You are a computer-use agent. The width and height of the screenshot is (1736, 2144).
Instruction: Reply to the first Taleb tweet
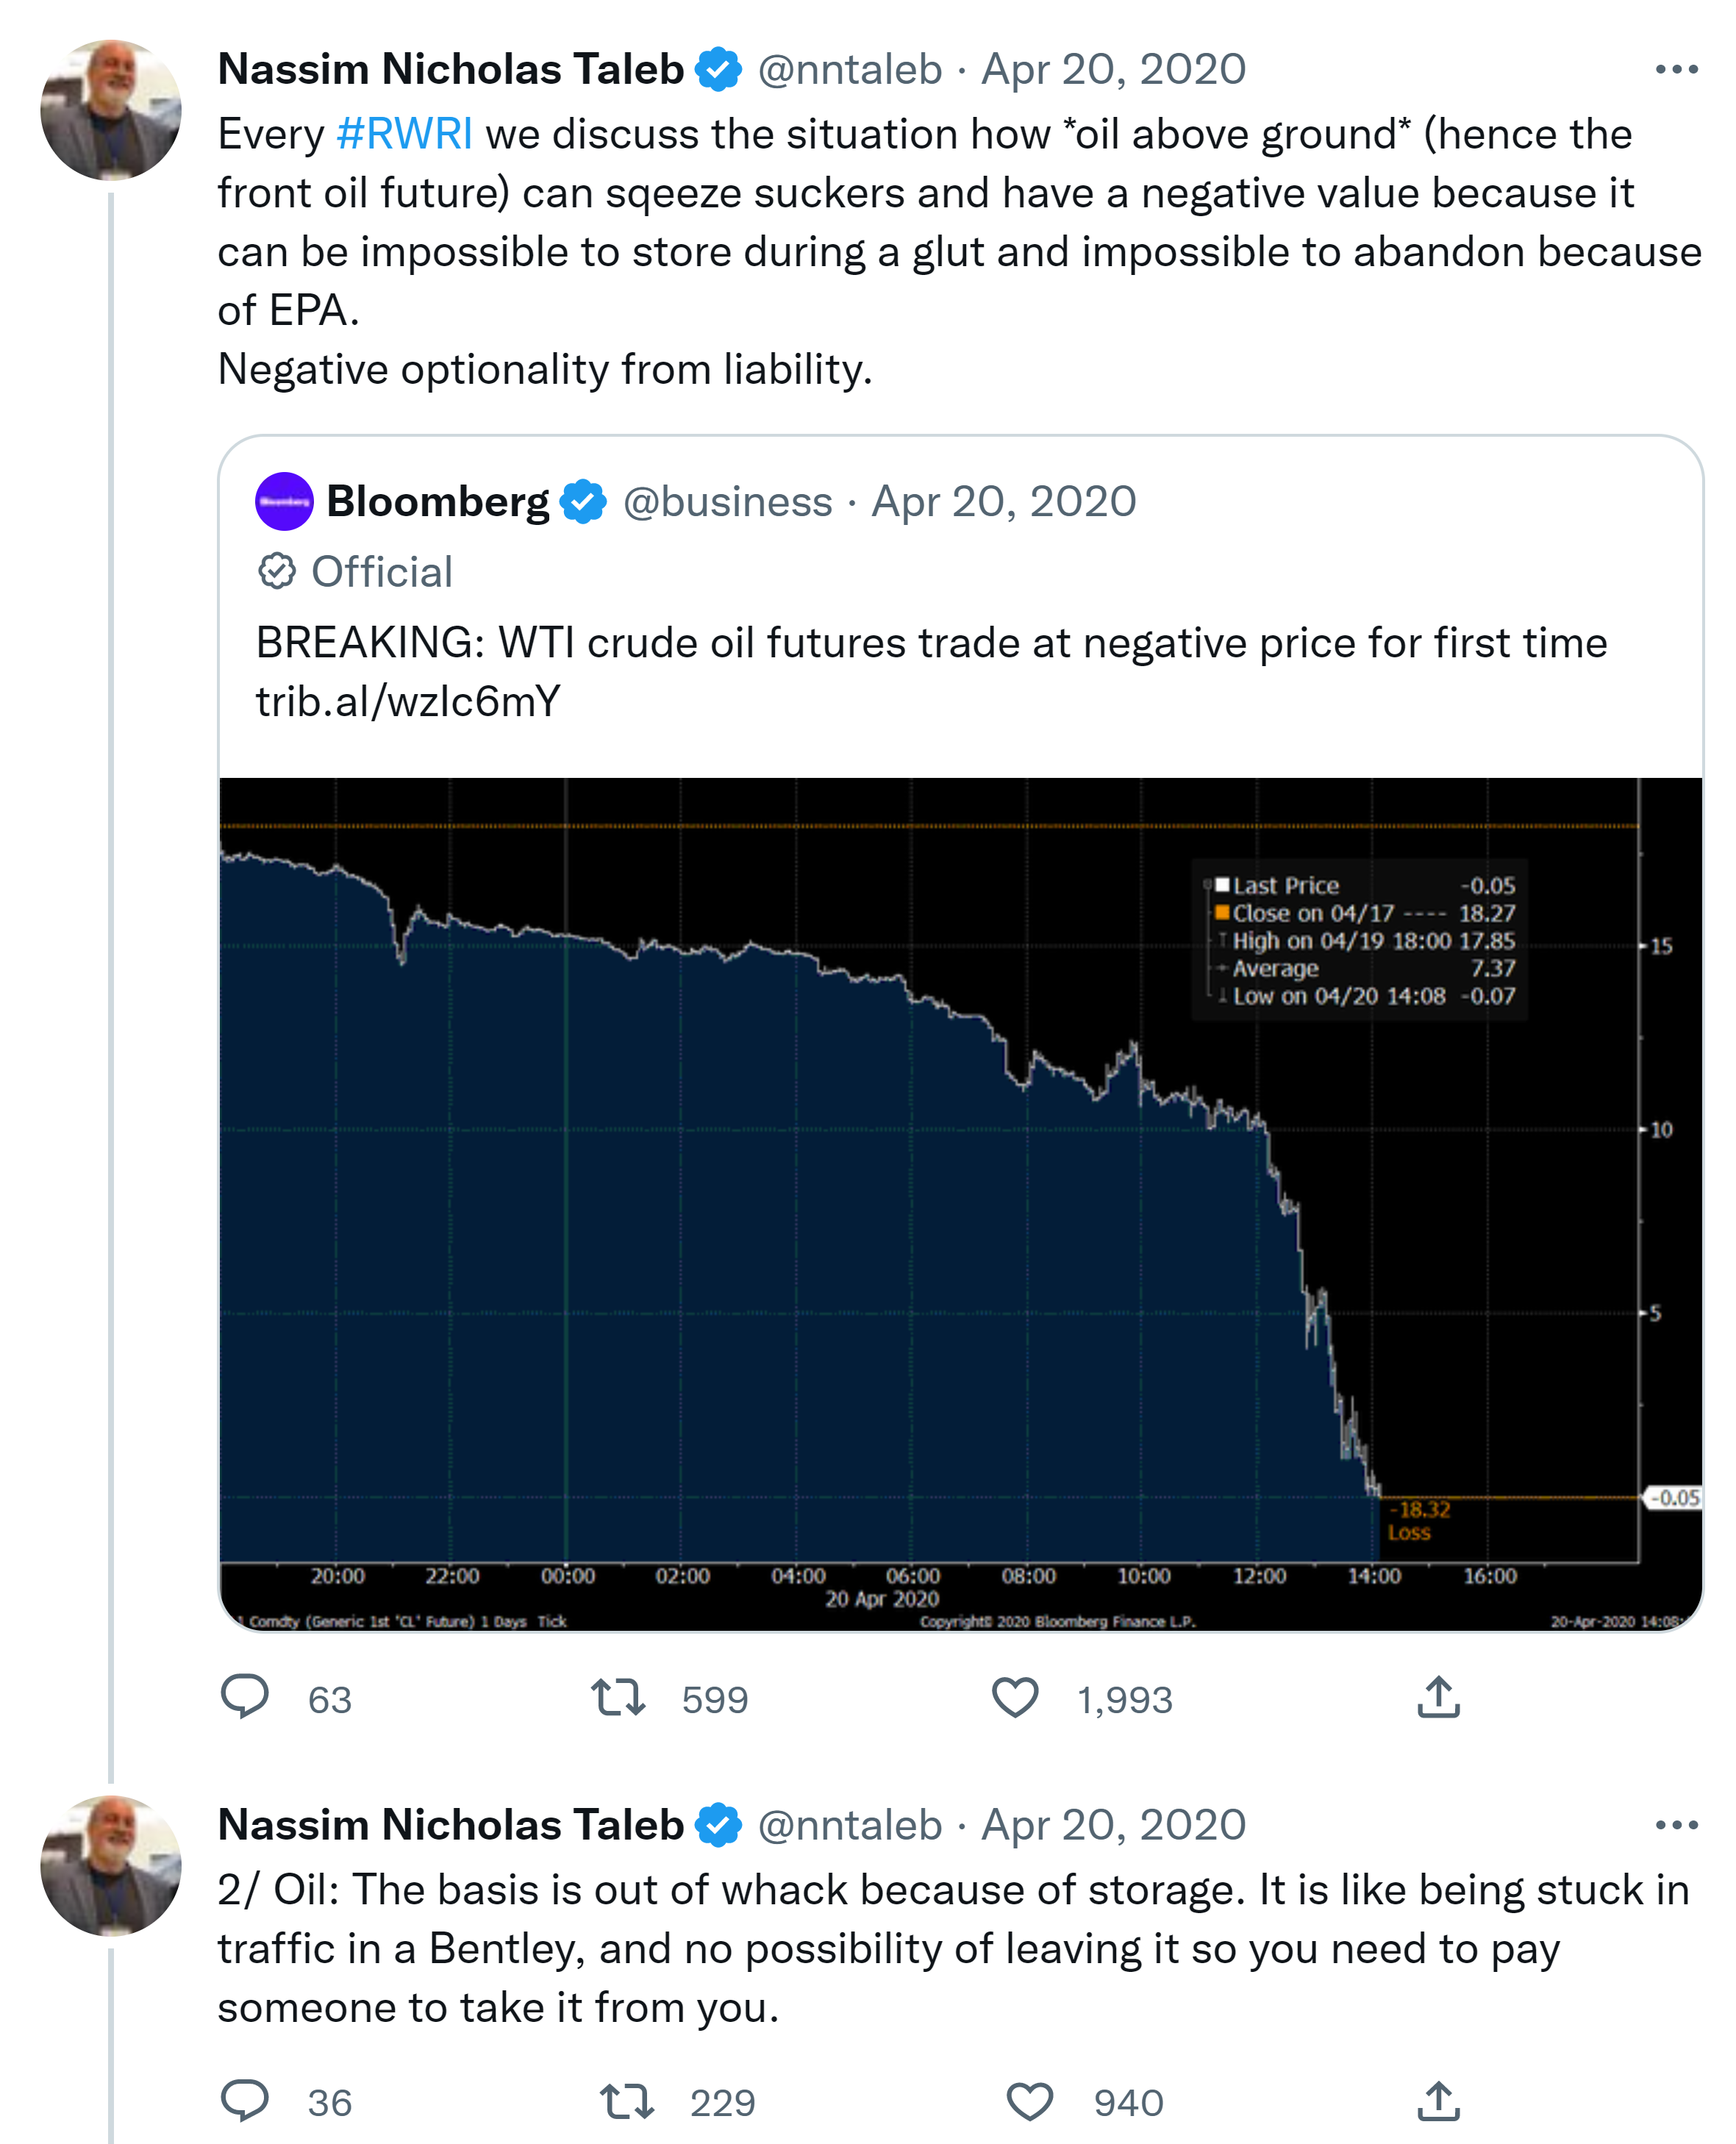pyautogui.click(x=245, y=1697)
